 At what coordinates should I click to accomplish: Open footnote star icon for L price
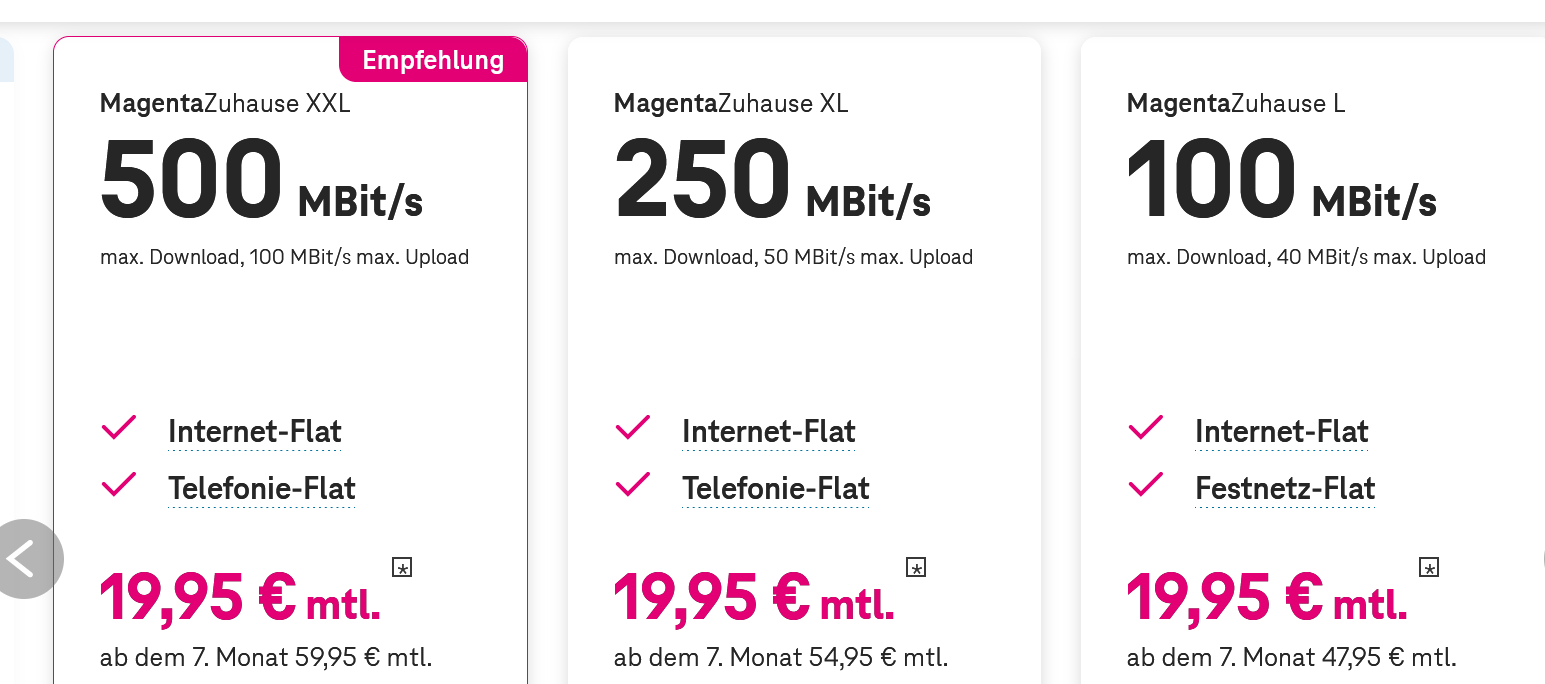tap(1429, 568)
